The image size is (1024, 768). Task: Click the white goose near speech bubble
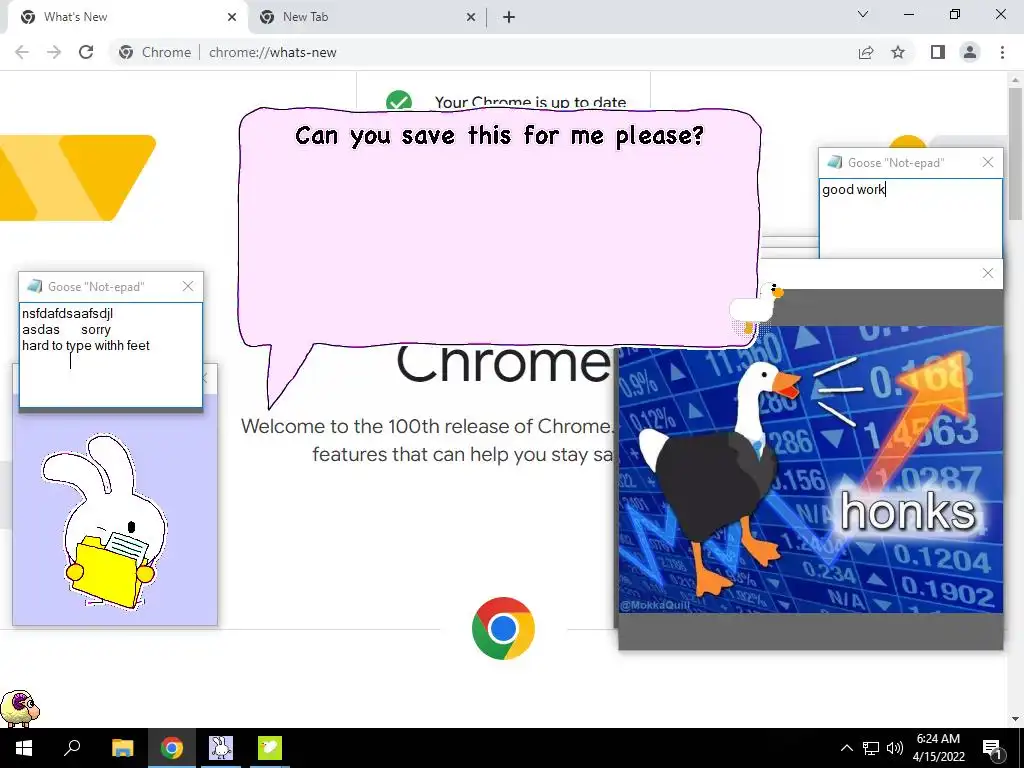click(x=756, y=308)
